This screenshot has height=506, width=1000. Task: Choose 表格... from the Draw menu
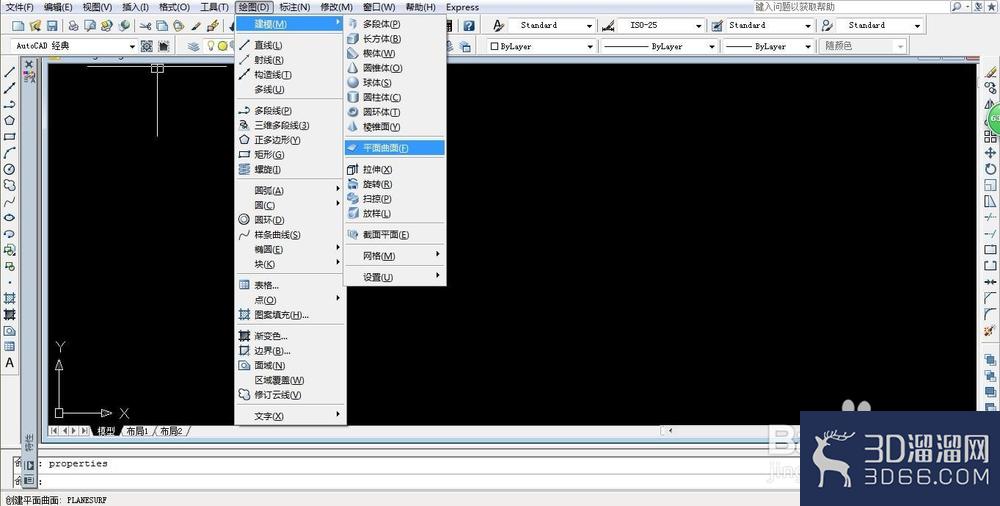(x=290, y=285)
